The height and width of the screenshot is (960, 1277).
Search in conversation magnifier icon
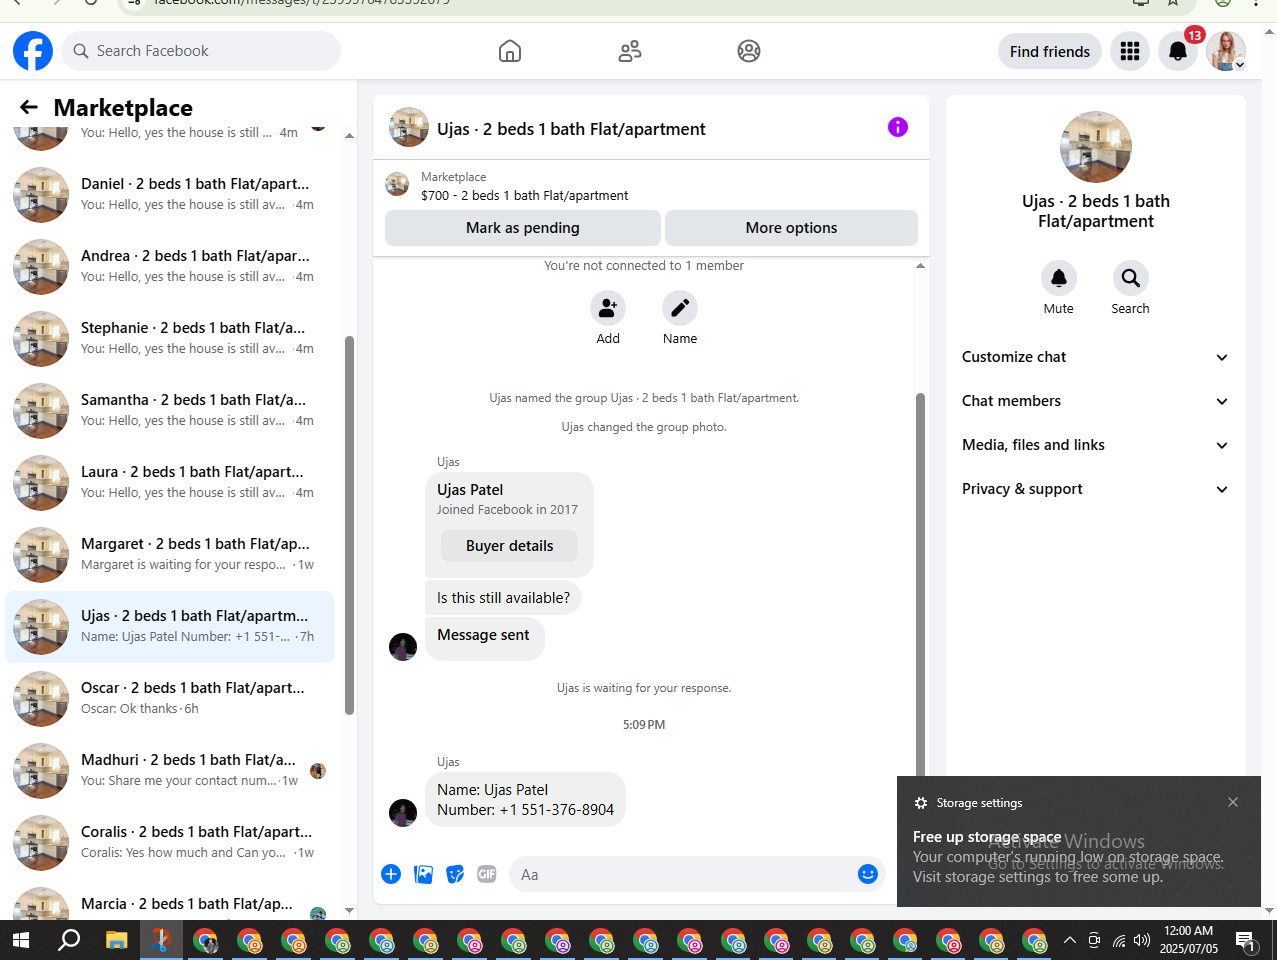pyautogui.click(x=1131, y=278)
